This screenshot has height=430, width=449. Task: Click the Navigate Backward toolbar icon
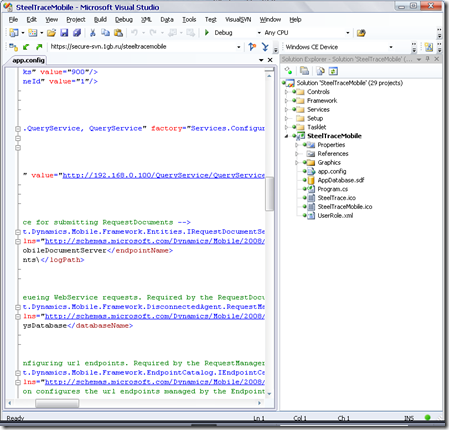(x=172, y=33)
